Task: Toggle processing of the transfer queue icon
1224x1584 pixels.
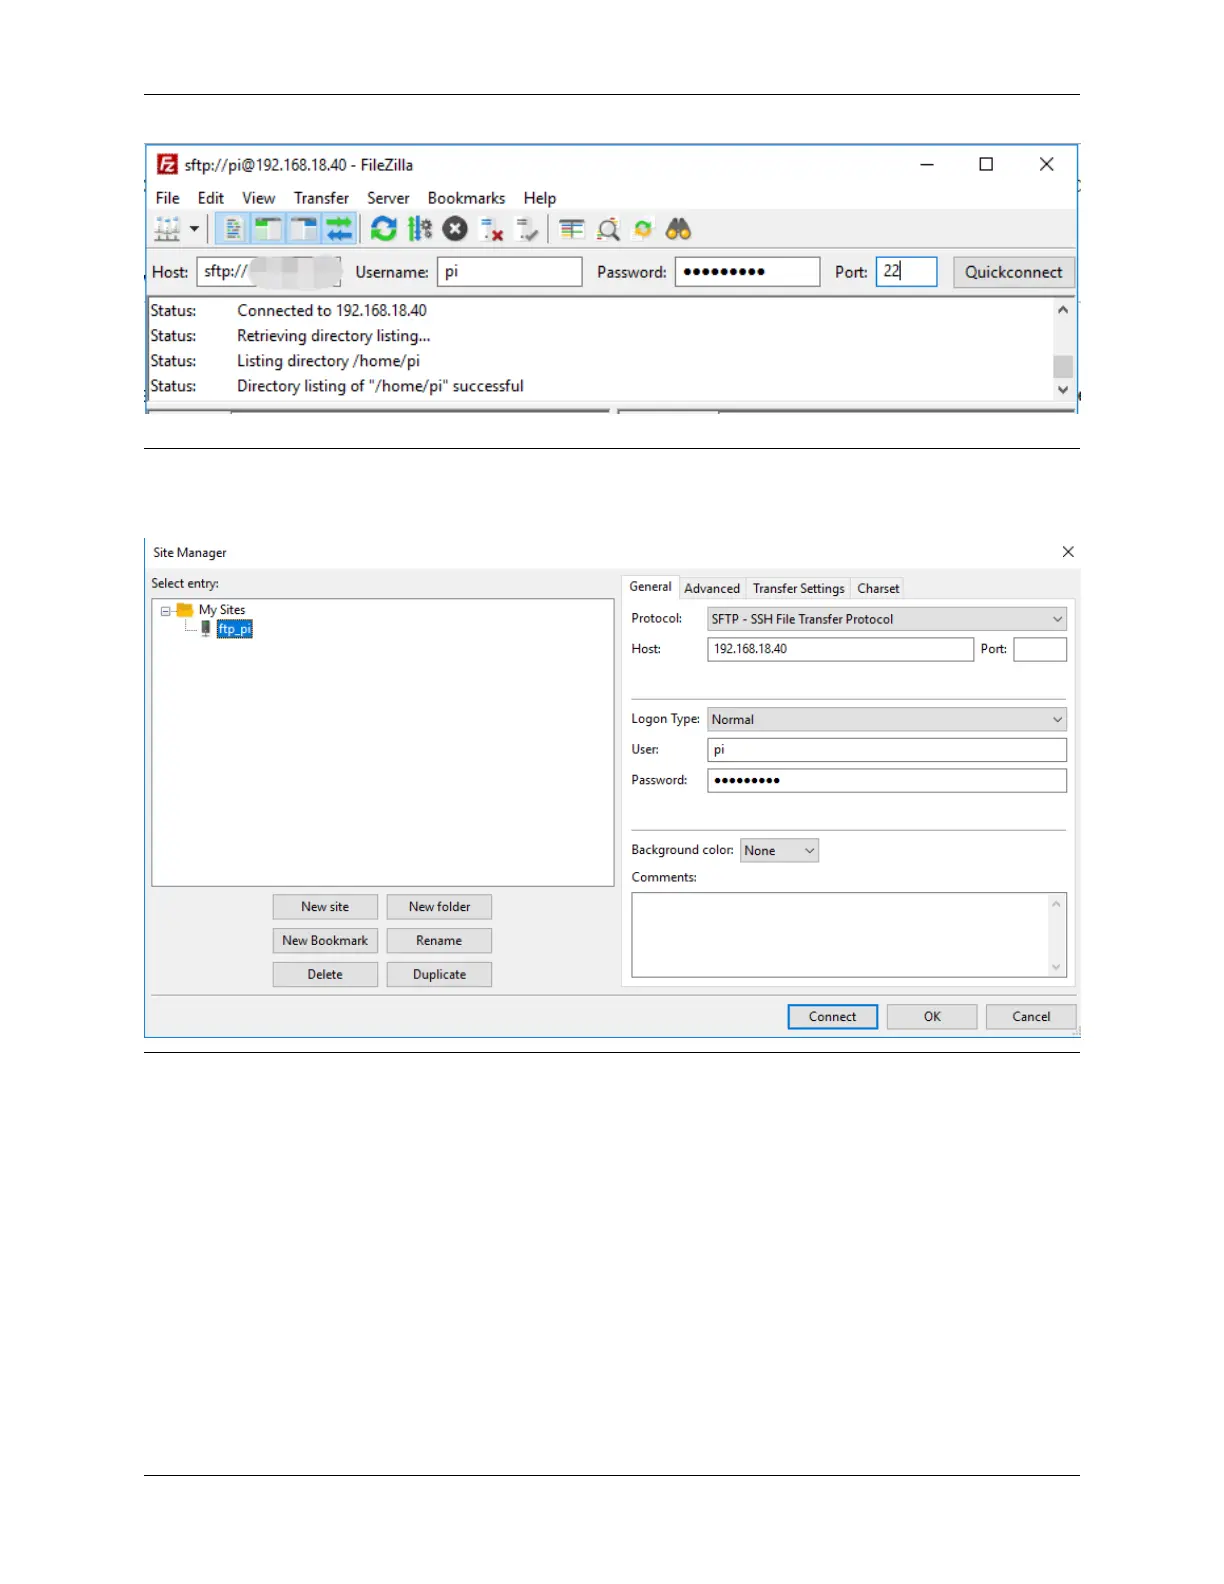Action: coord(420,230)
